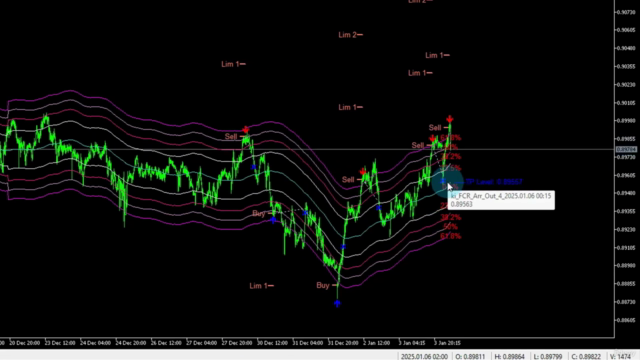Screen dimensions: 640x360
Task: Click the 0.90105 price axis label
Action: (627, 103)
